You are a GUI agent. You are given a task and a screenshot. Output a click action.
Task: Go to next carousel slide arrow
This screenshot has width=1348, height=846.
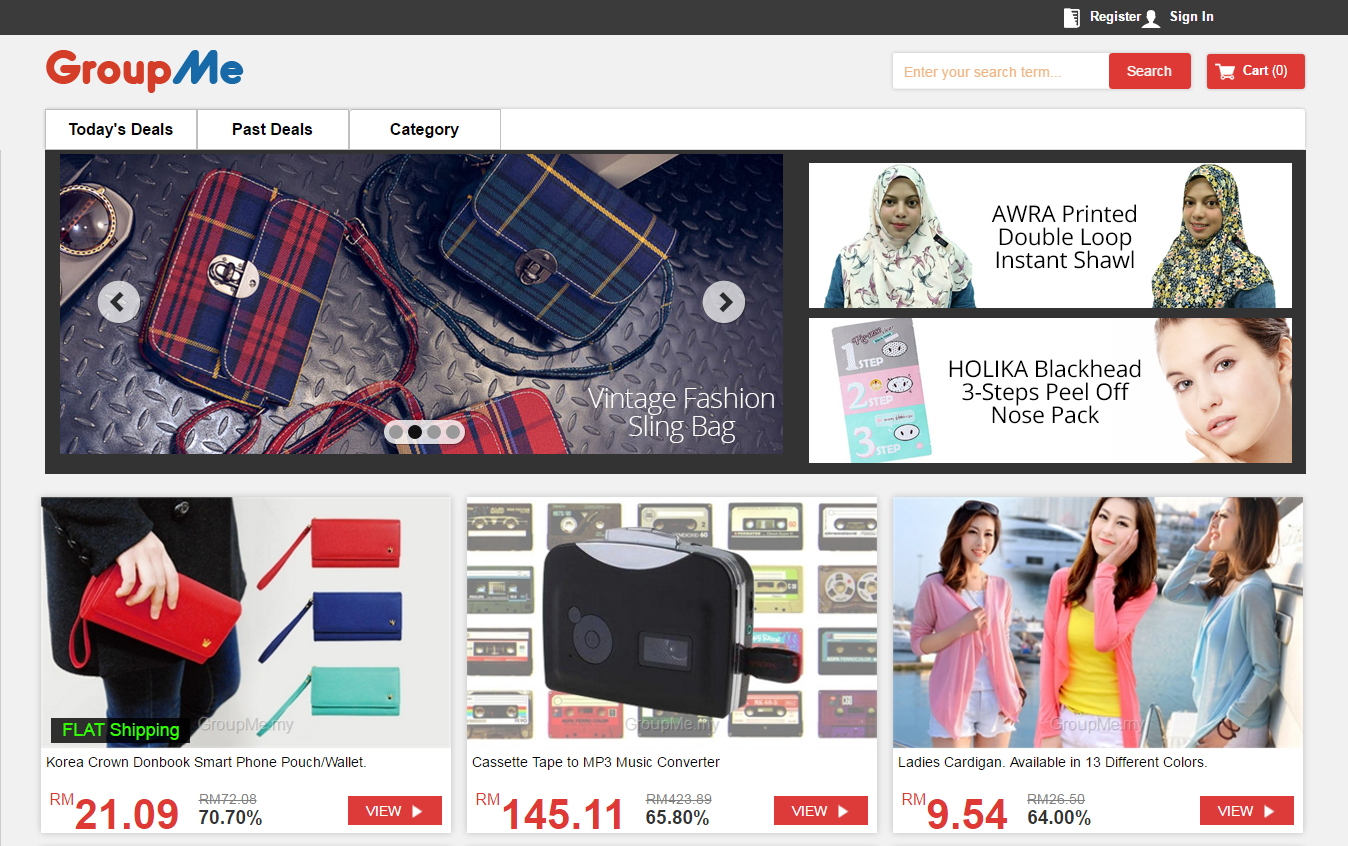724,301
